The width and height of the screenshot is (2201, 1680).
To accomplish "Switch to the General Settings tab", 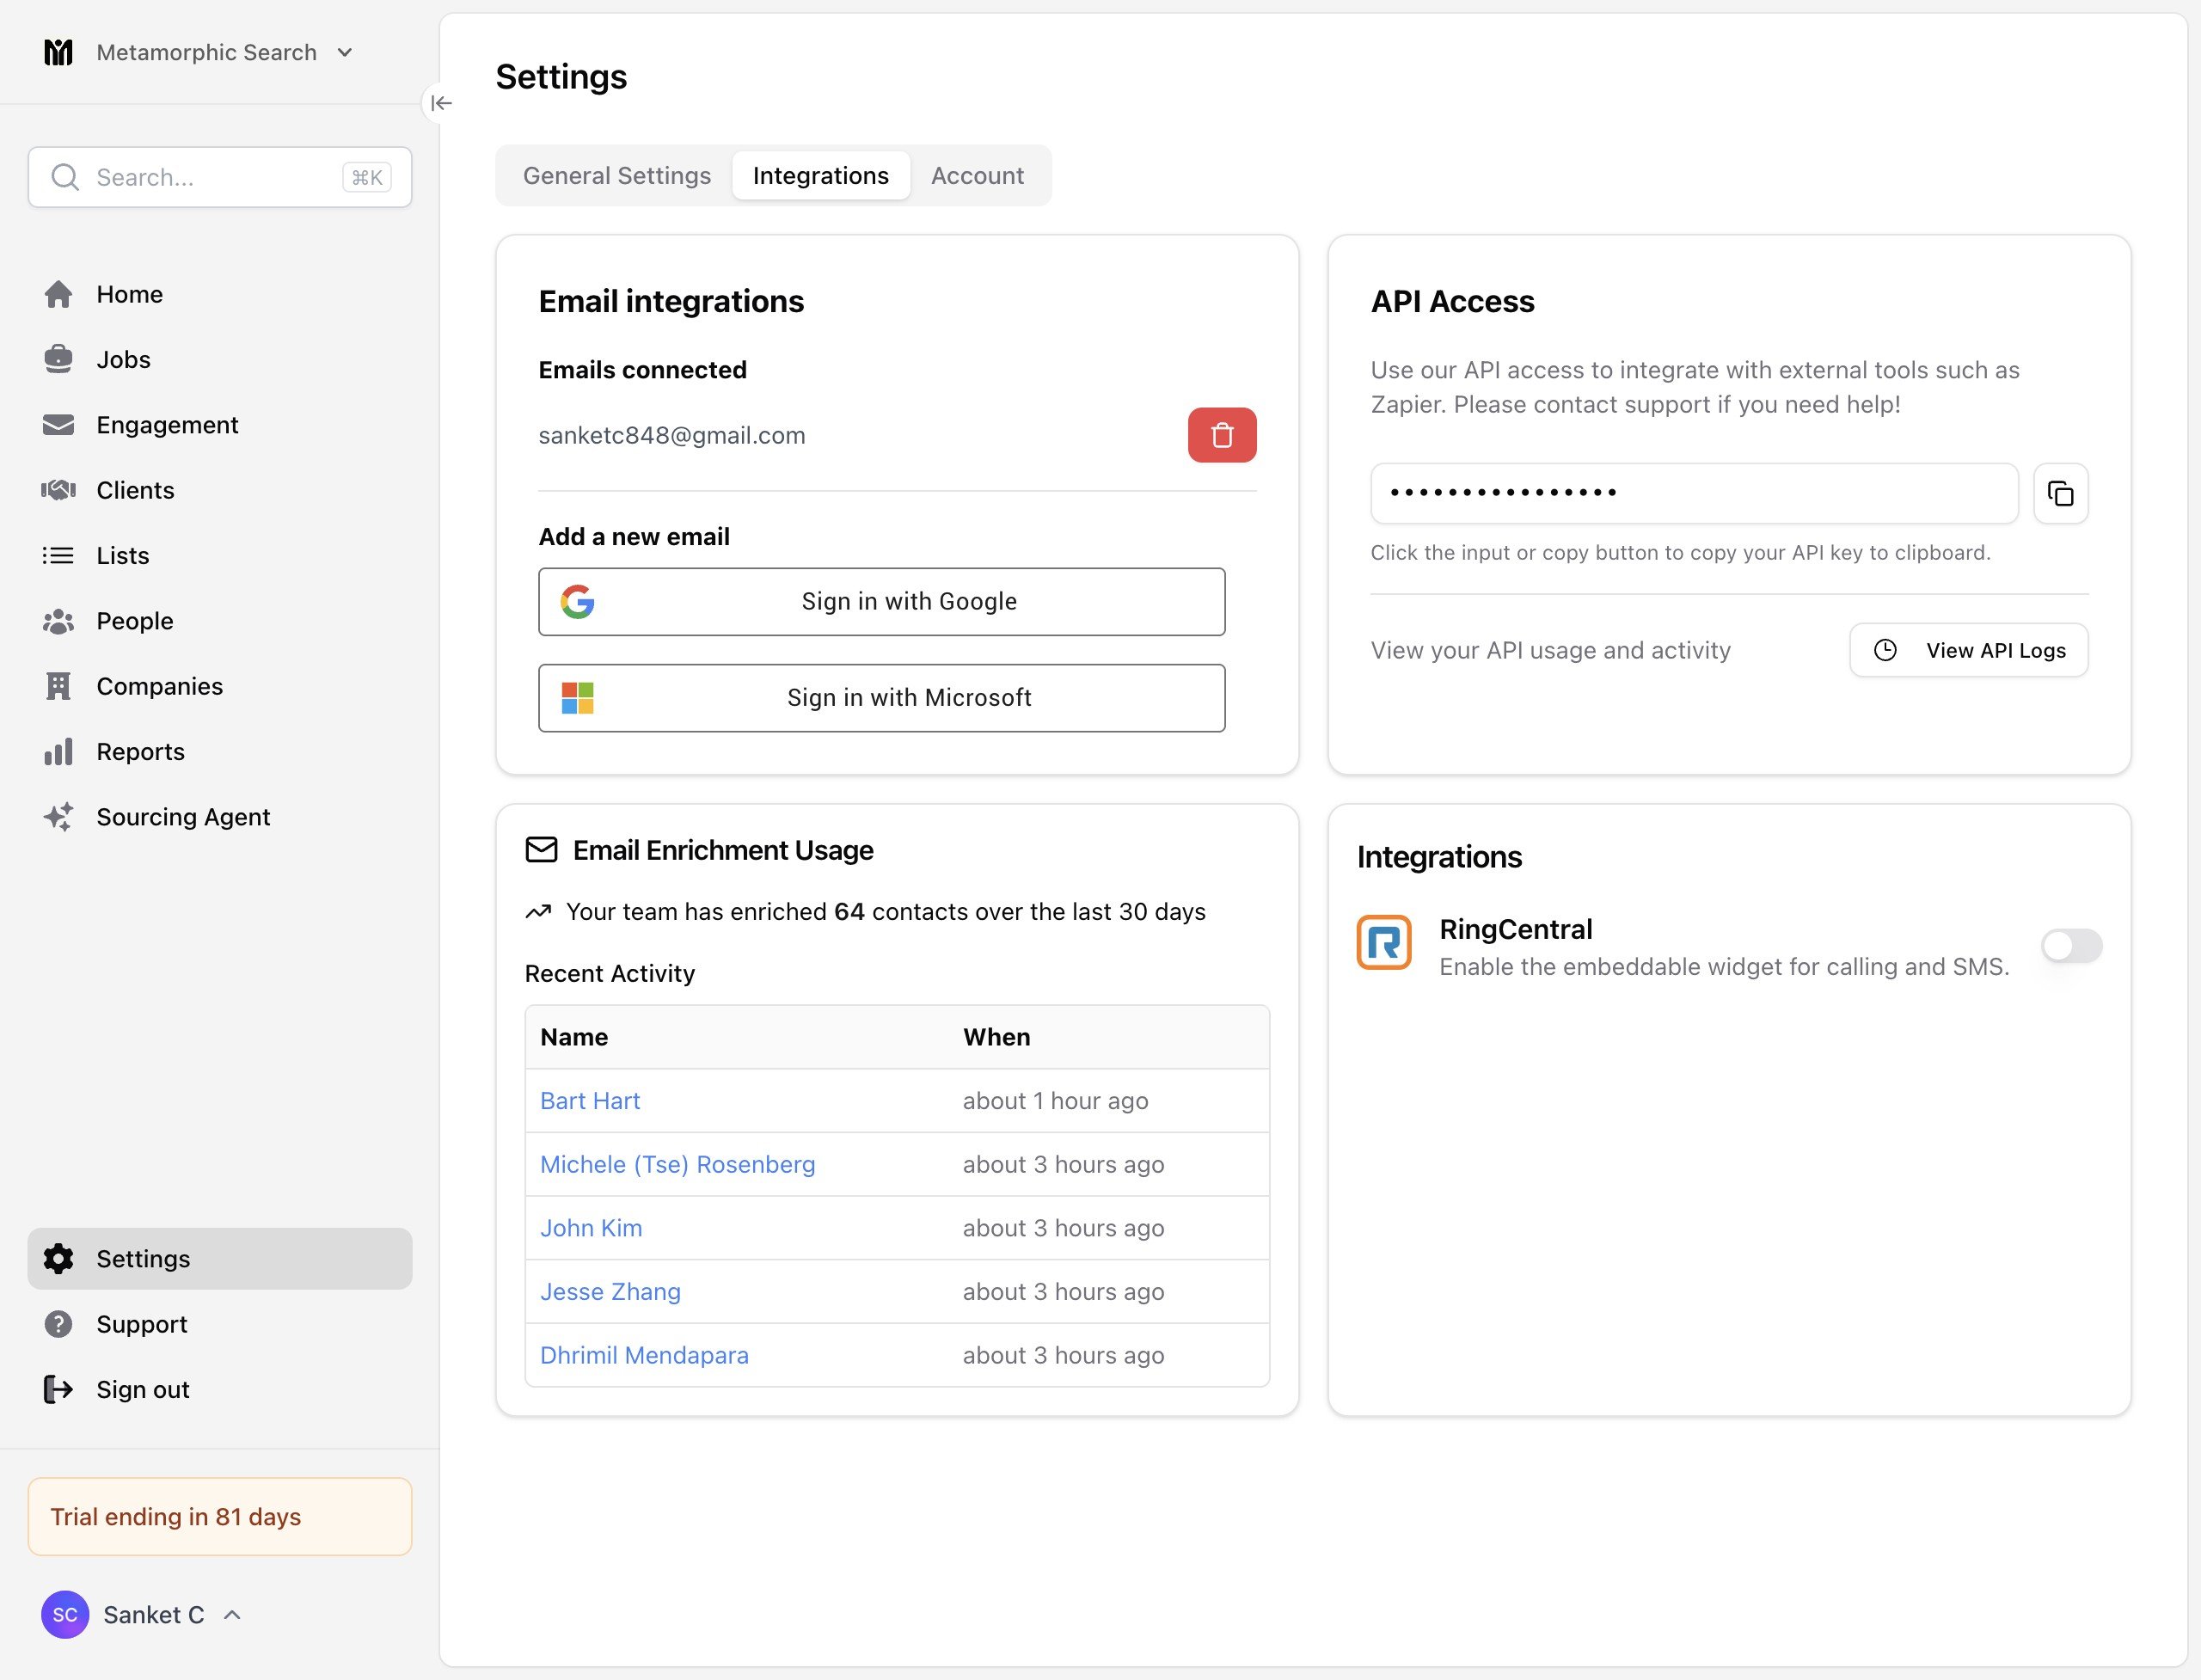I will (617, 176).
